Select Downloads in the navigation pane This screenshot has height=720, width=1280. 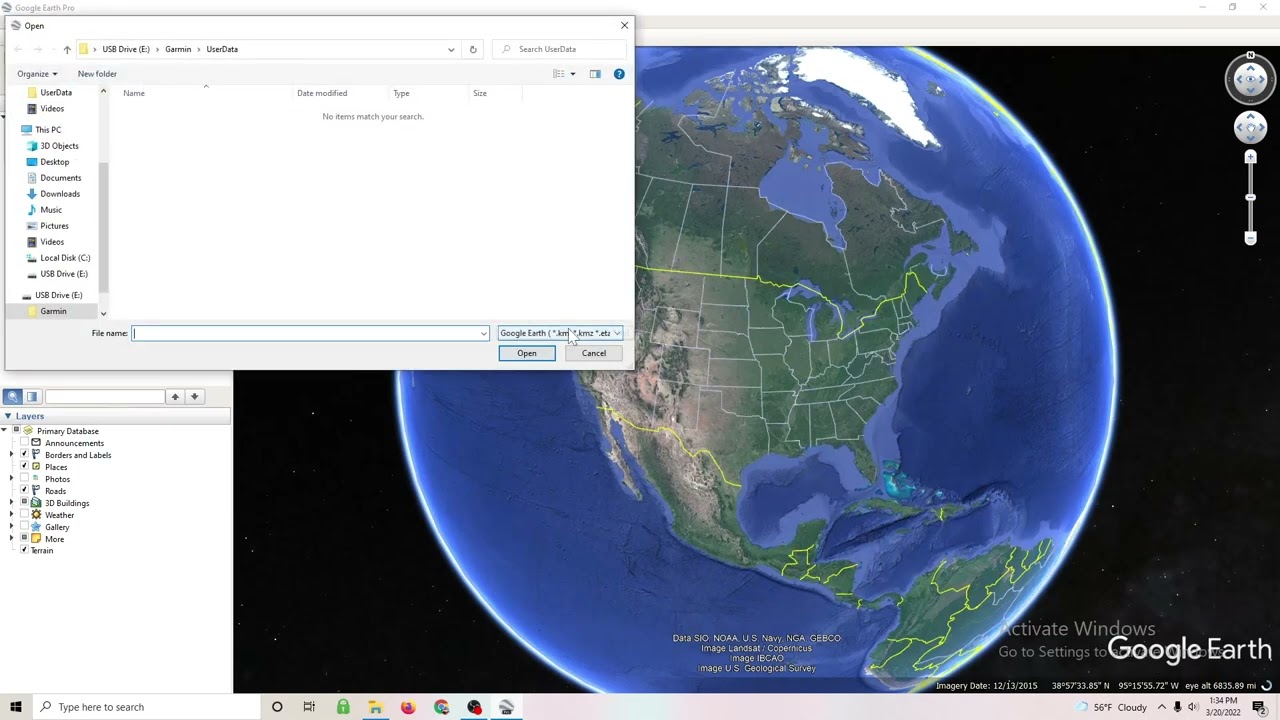[x=60, y=194]
